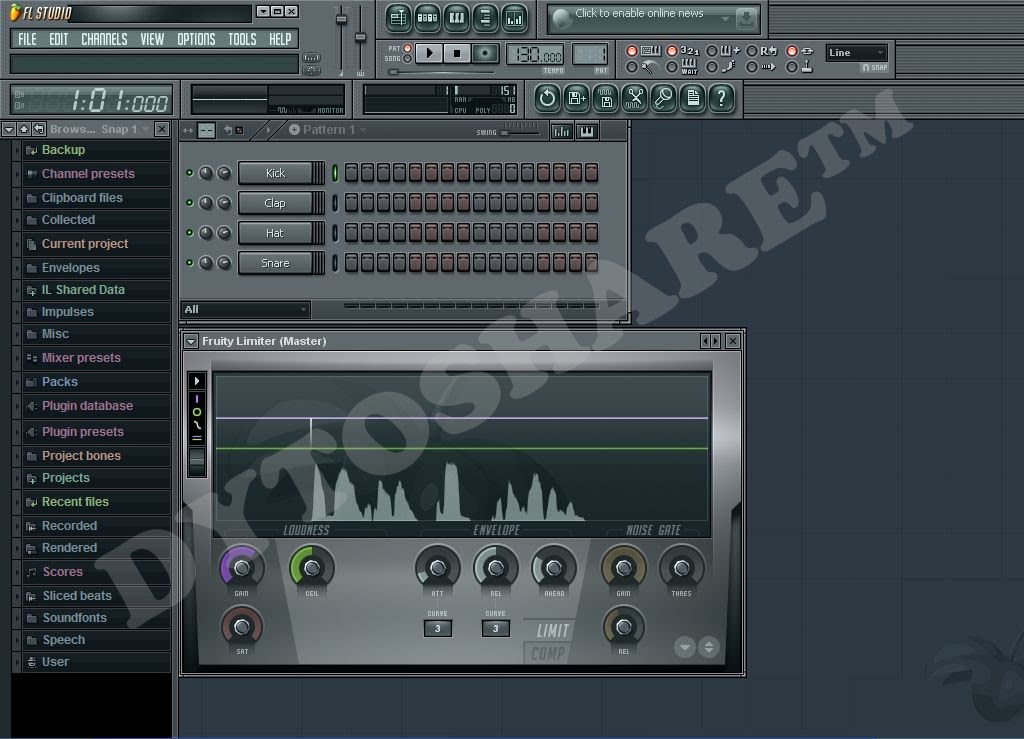Screen dimensions: 1024x739
Task: Click the Save new version icon
Action: (577, 99)
